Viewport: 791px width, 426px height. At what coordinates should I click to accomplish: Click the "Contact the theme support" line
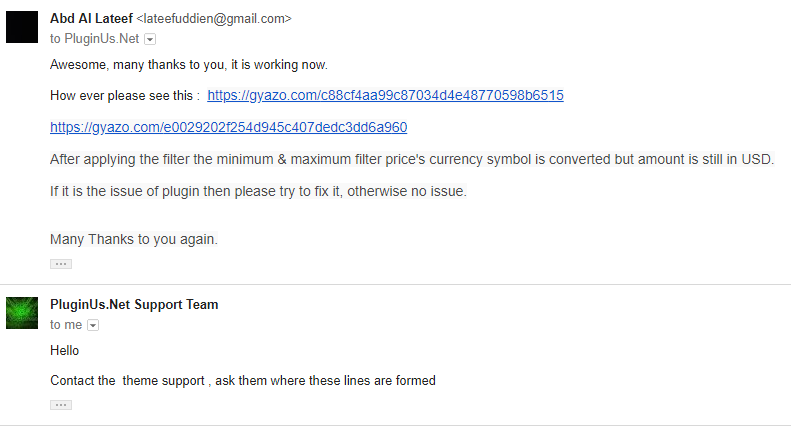click(x=242, y=381)
